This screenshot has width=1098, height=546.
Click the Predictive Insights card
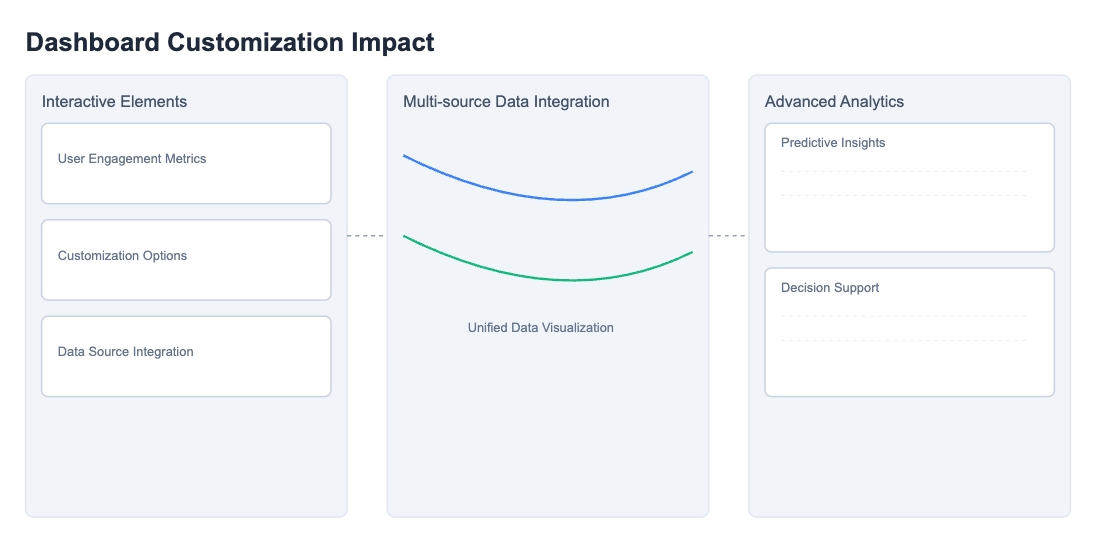click(x=910, y=188)
